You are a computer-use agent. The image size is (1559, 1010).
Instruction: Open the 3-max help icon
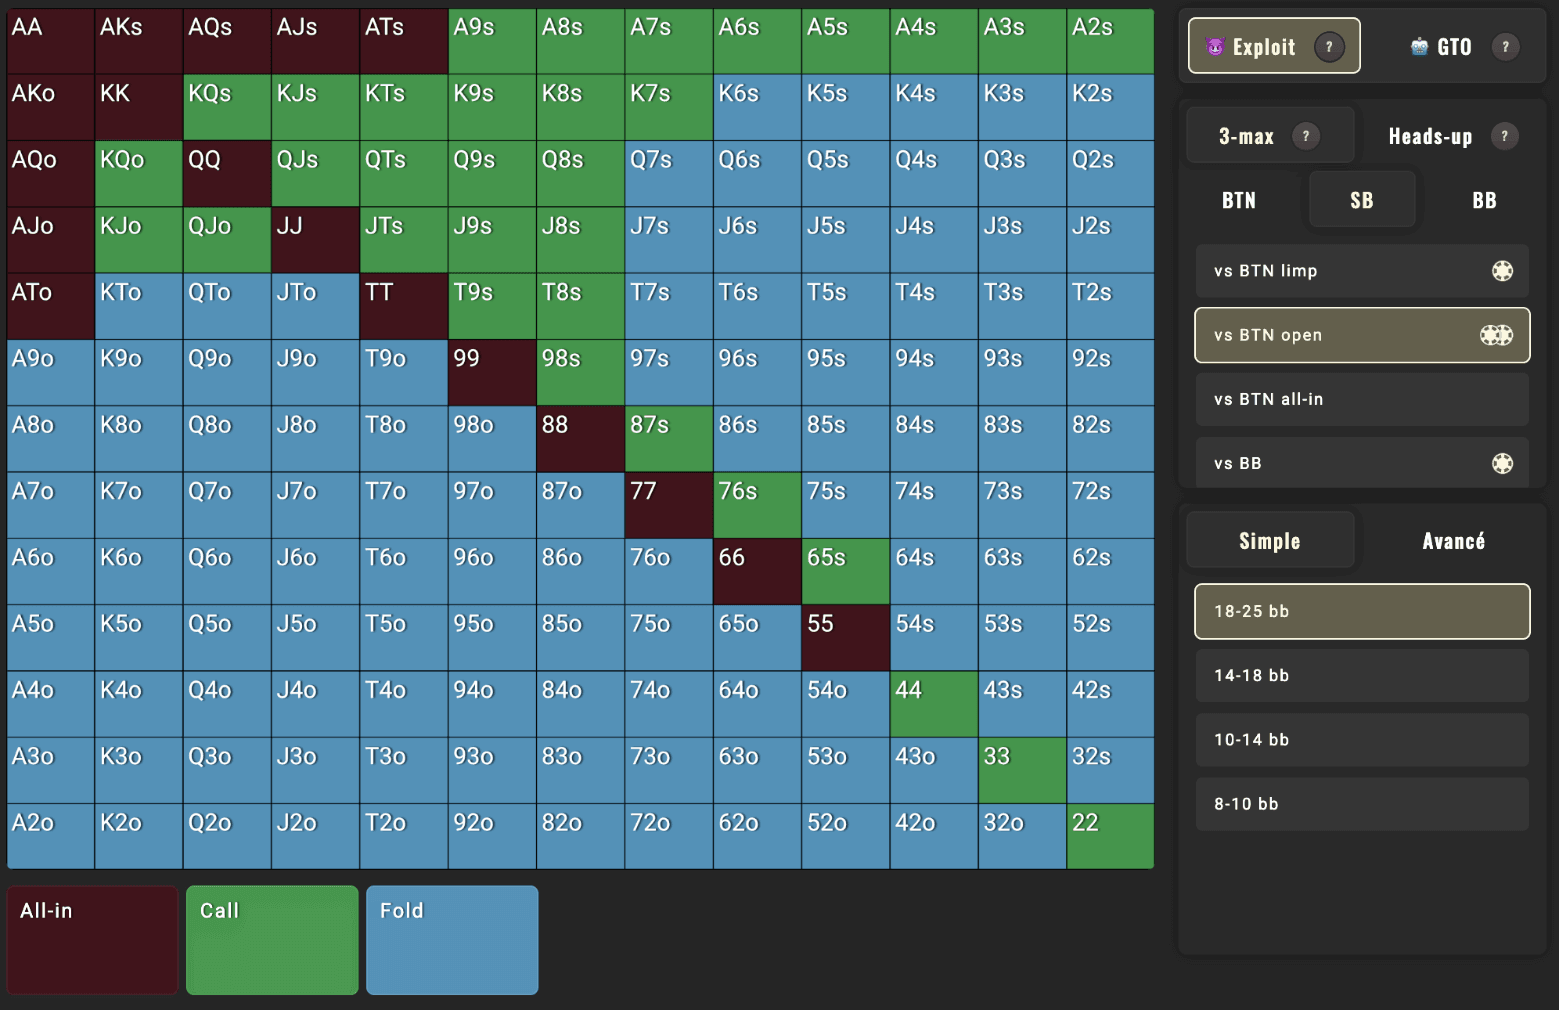click(1306, 135)
